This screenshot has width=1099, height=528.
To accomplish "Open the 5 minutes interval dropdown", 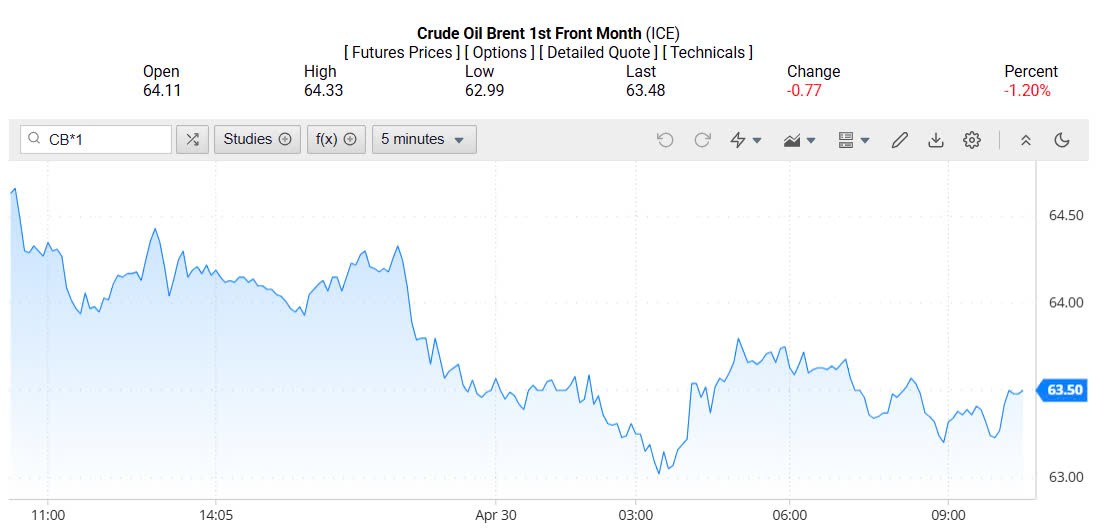I will tap(424, 140).
